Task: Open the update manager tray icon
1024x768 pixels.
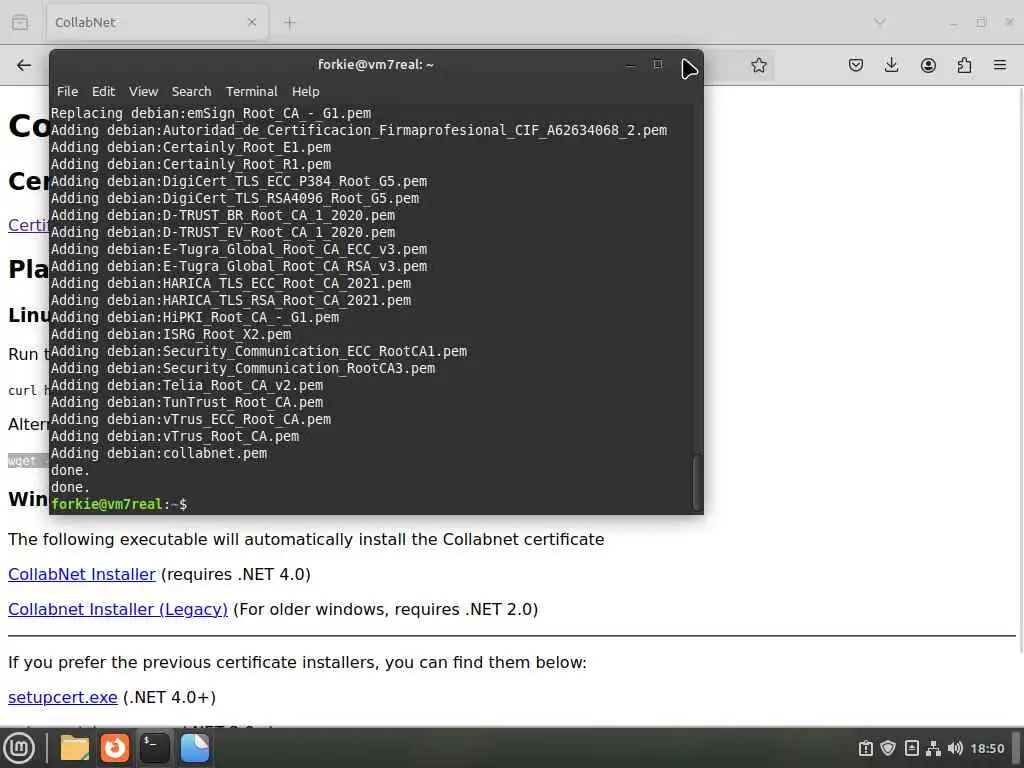Action: (x=865, y=748)
